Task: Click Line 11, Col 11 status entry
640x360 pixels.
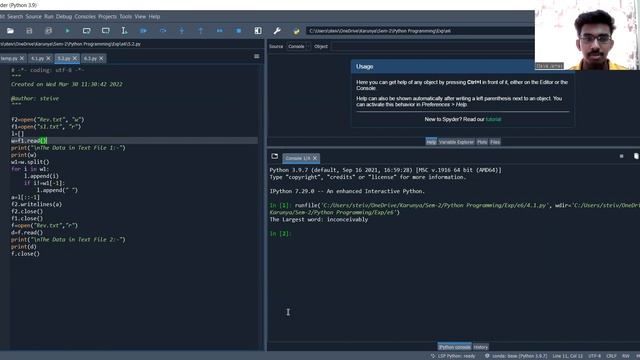Action: (x=568, y=356)
